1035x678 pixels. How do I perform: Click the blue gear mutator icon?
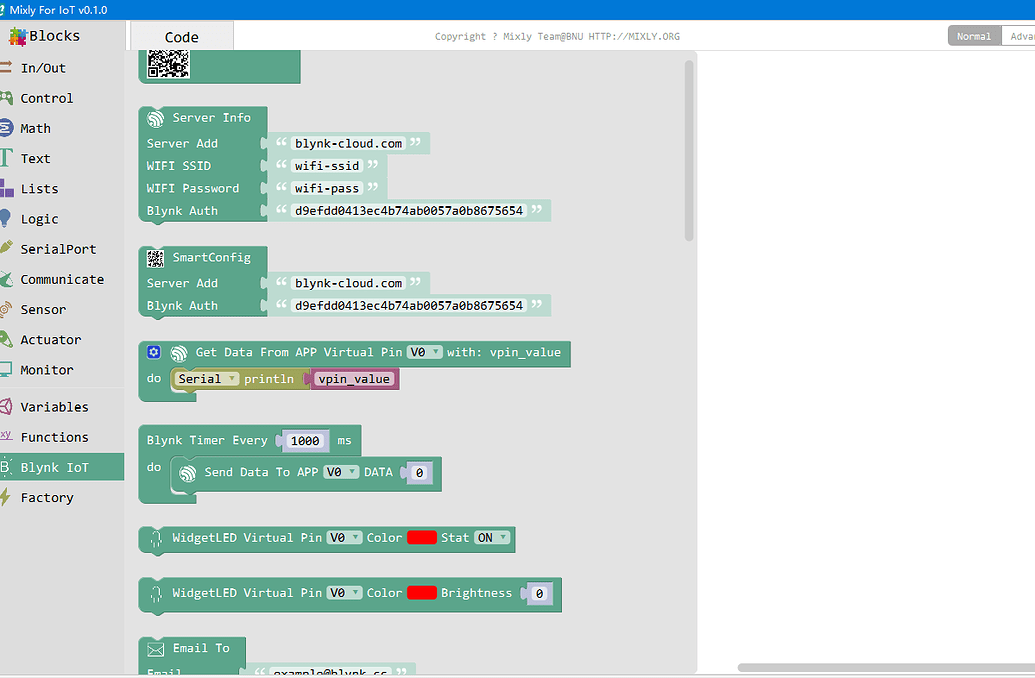(154, 352)
